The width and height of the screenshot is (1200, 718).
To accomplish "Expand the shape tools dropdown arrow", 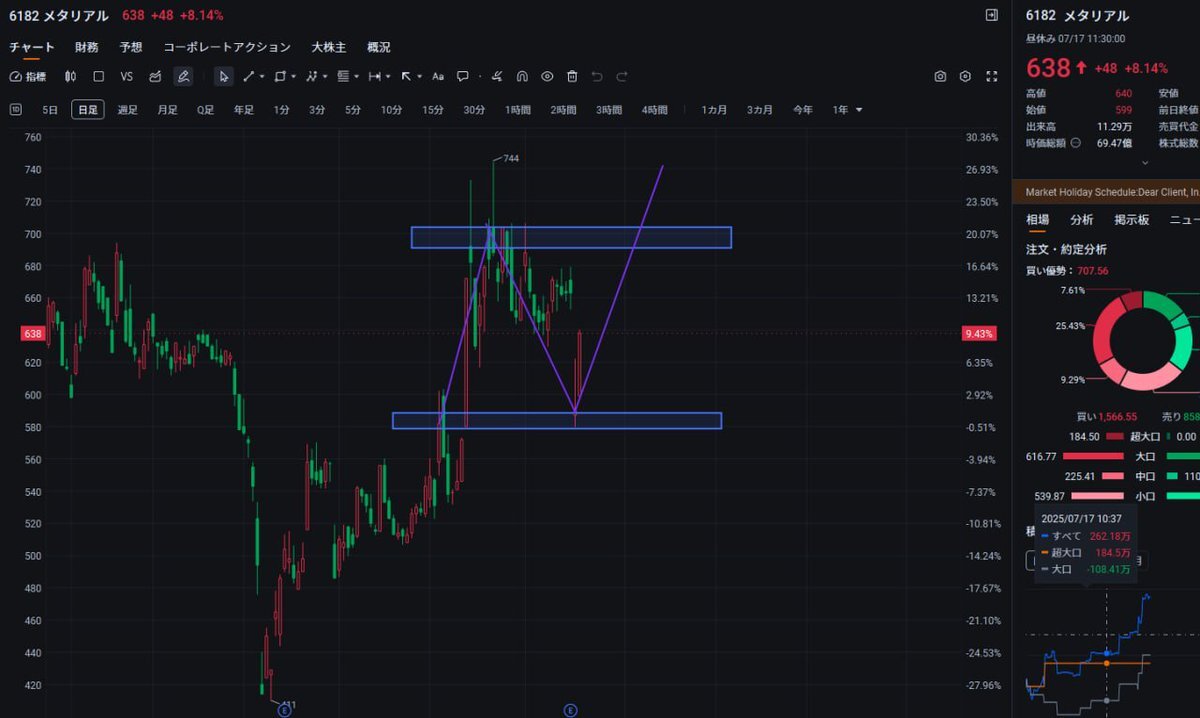I will 293,76.
